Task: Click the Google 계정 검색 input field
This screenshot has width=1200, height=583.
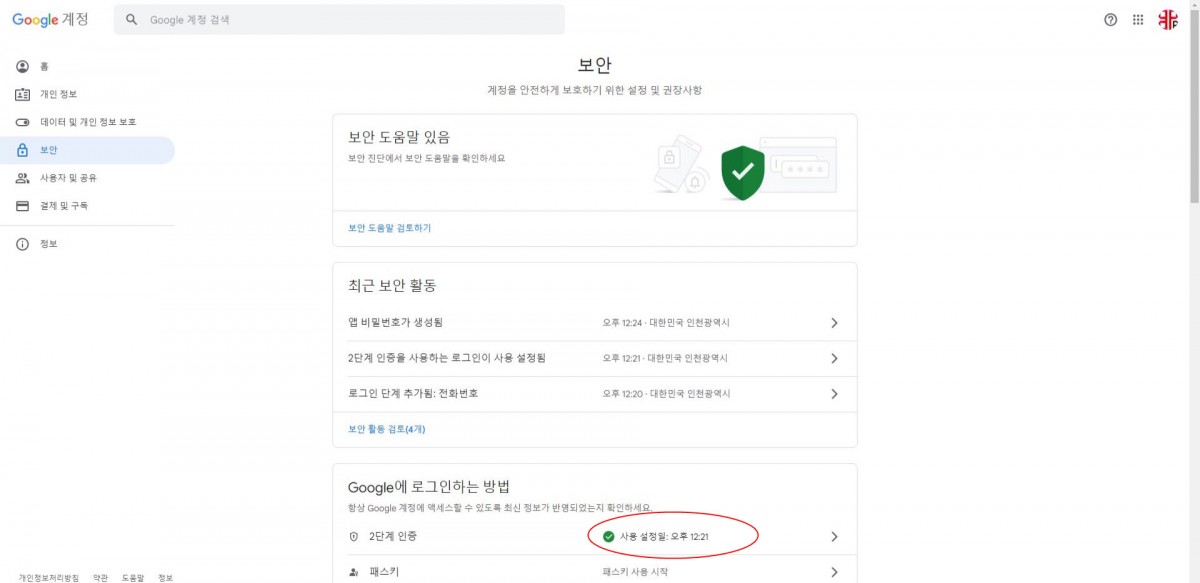Action: click(339, 19)
